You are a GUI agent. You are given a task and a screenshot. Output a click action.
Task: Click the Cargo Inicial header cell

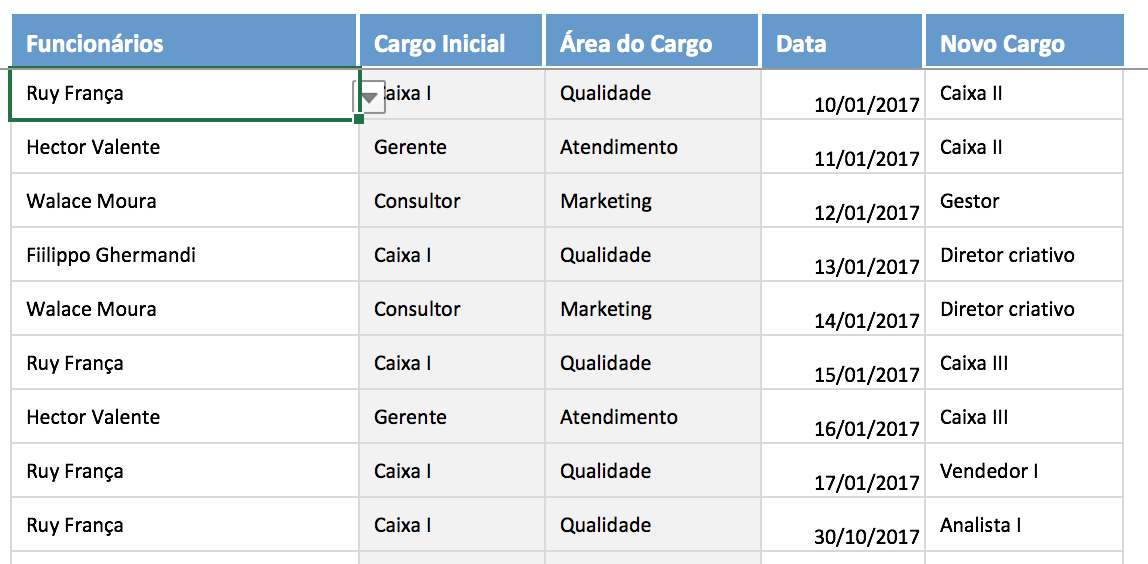(450, 43)
